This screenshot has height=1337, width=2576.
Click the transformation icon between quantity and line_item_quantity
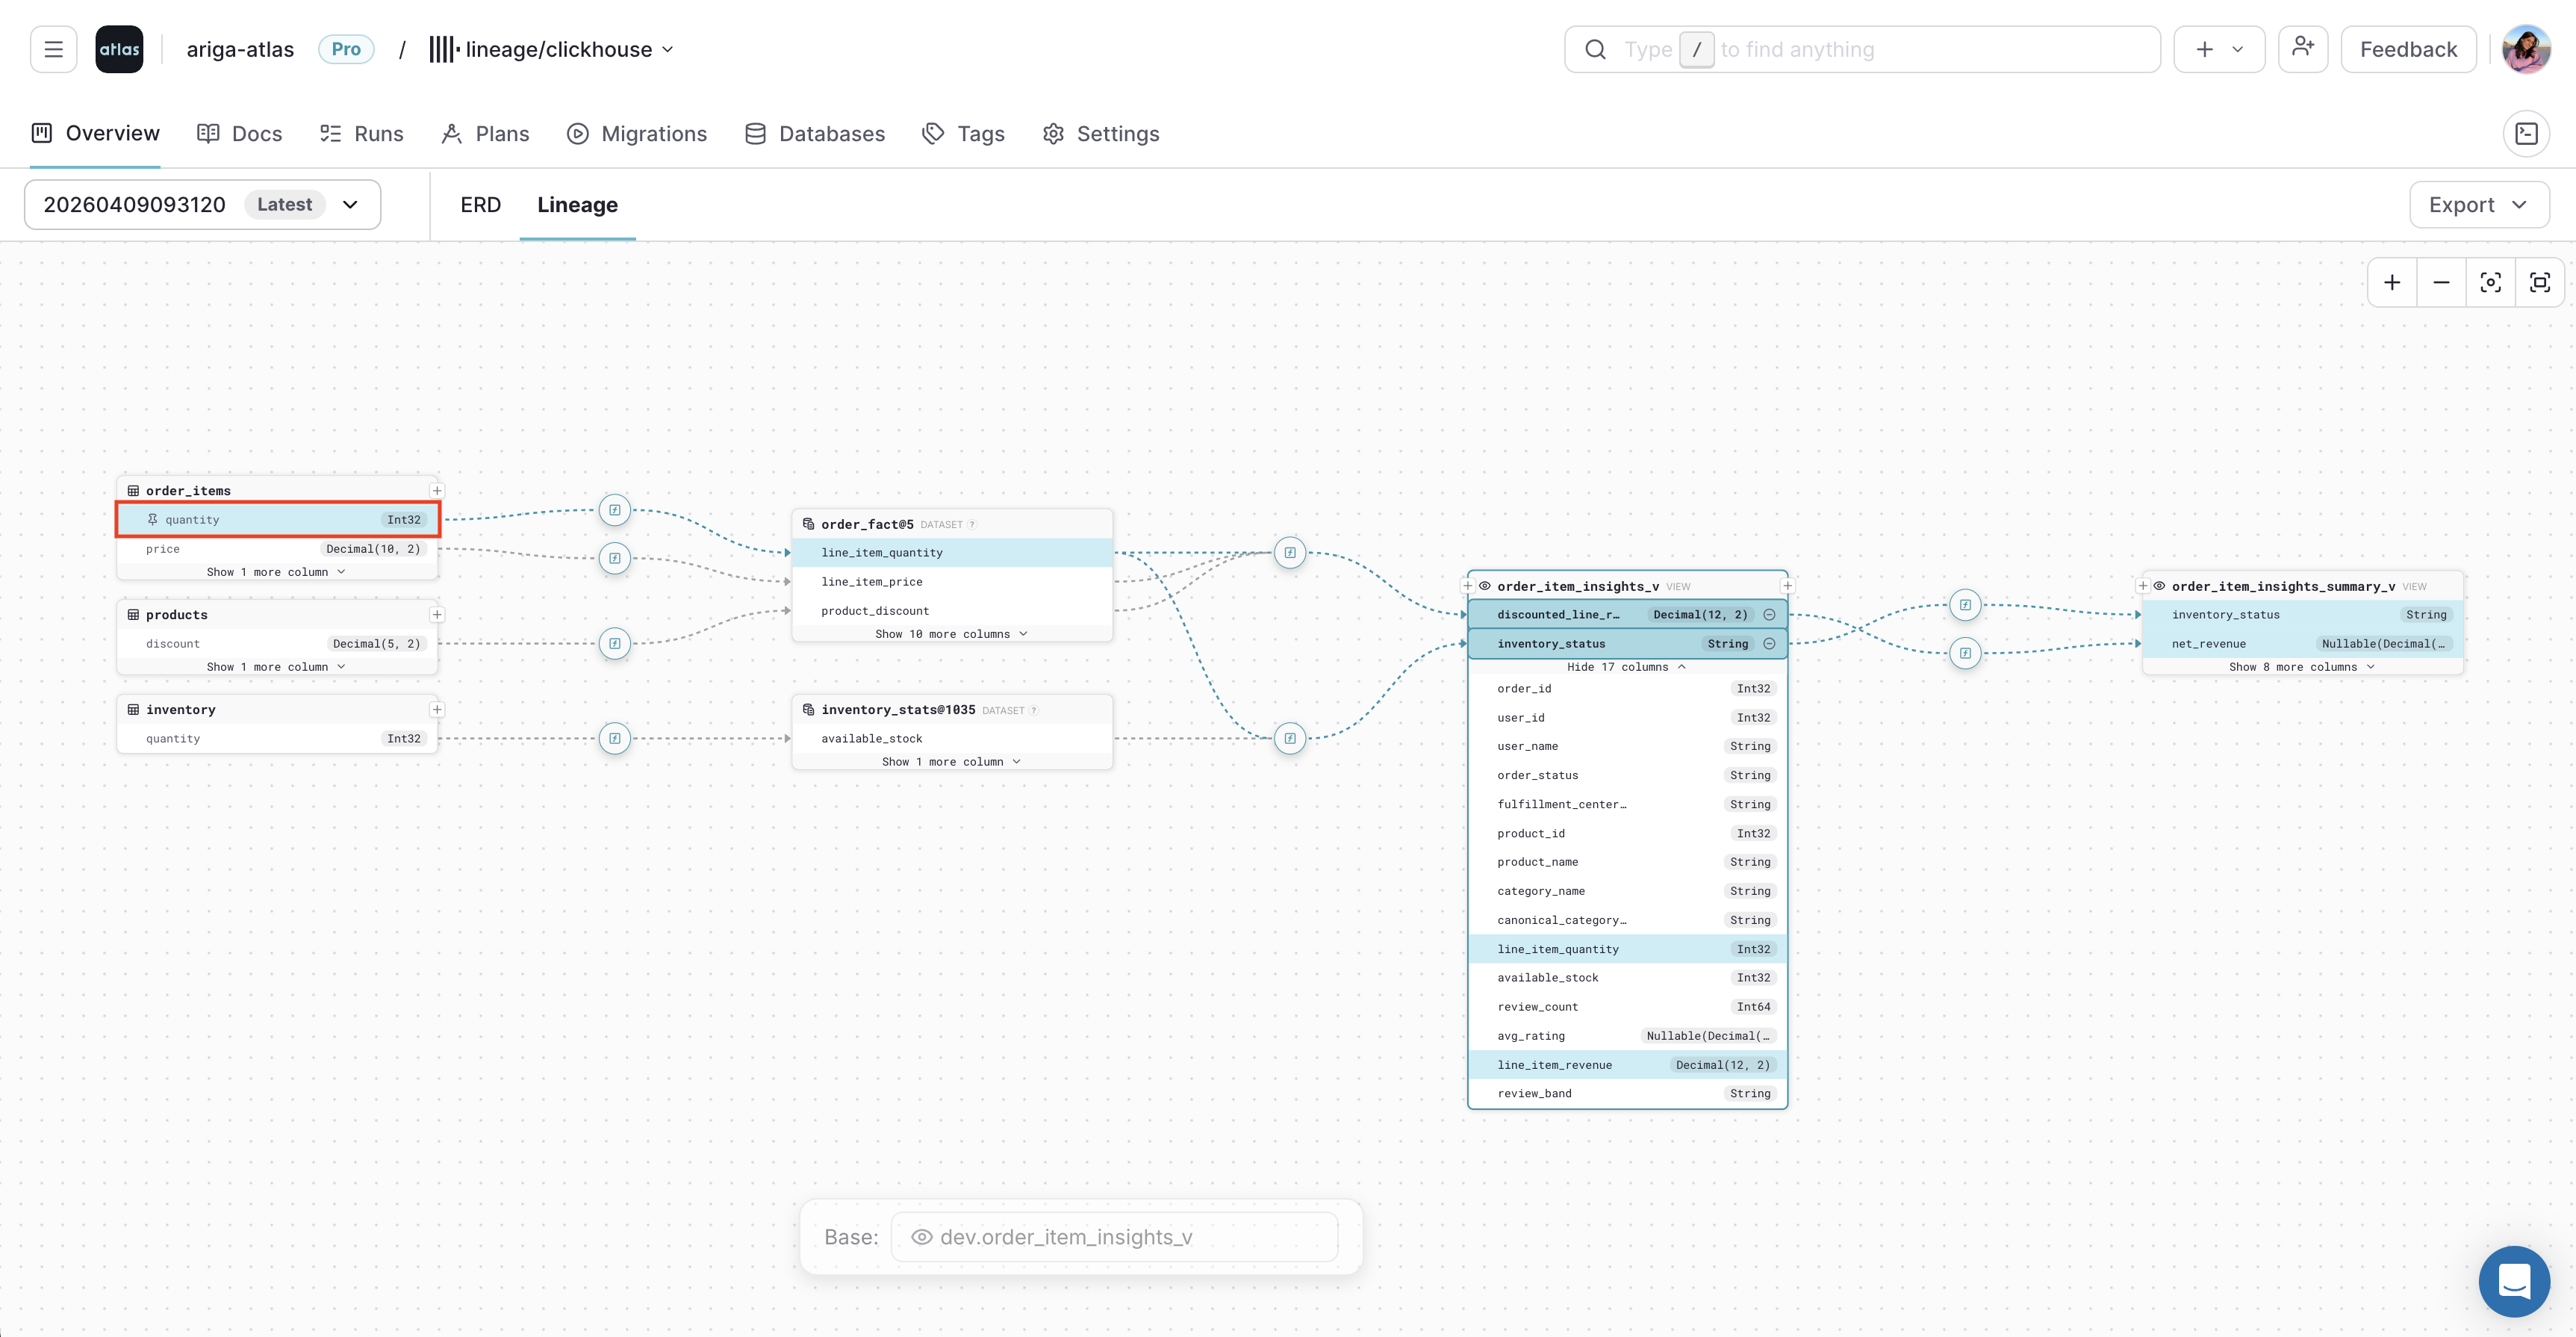click(614, 510)
